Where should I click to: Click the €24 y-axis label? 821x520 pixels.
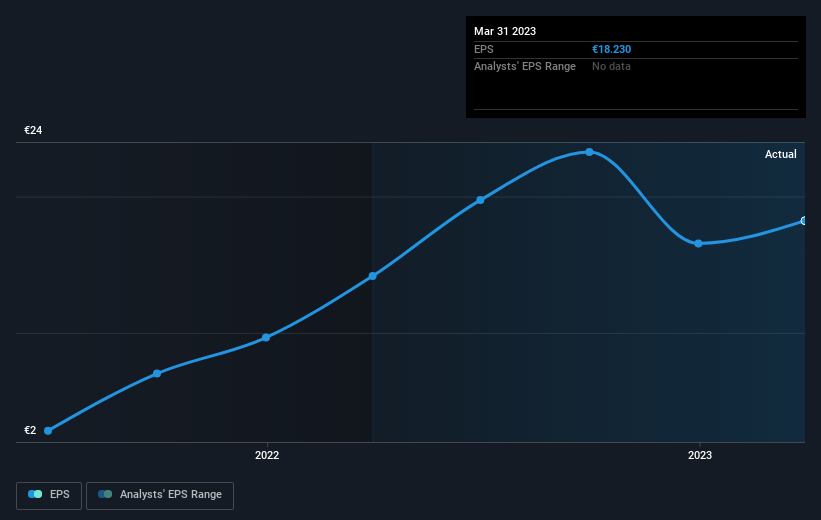coord(33,130)
